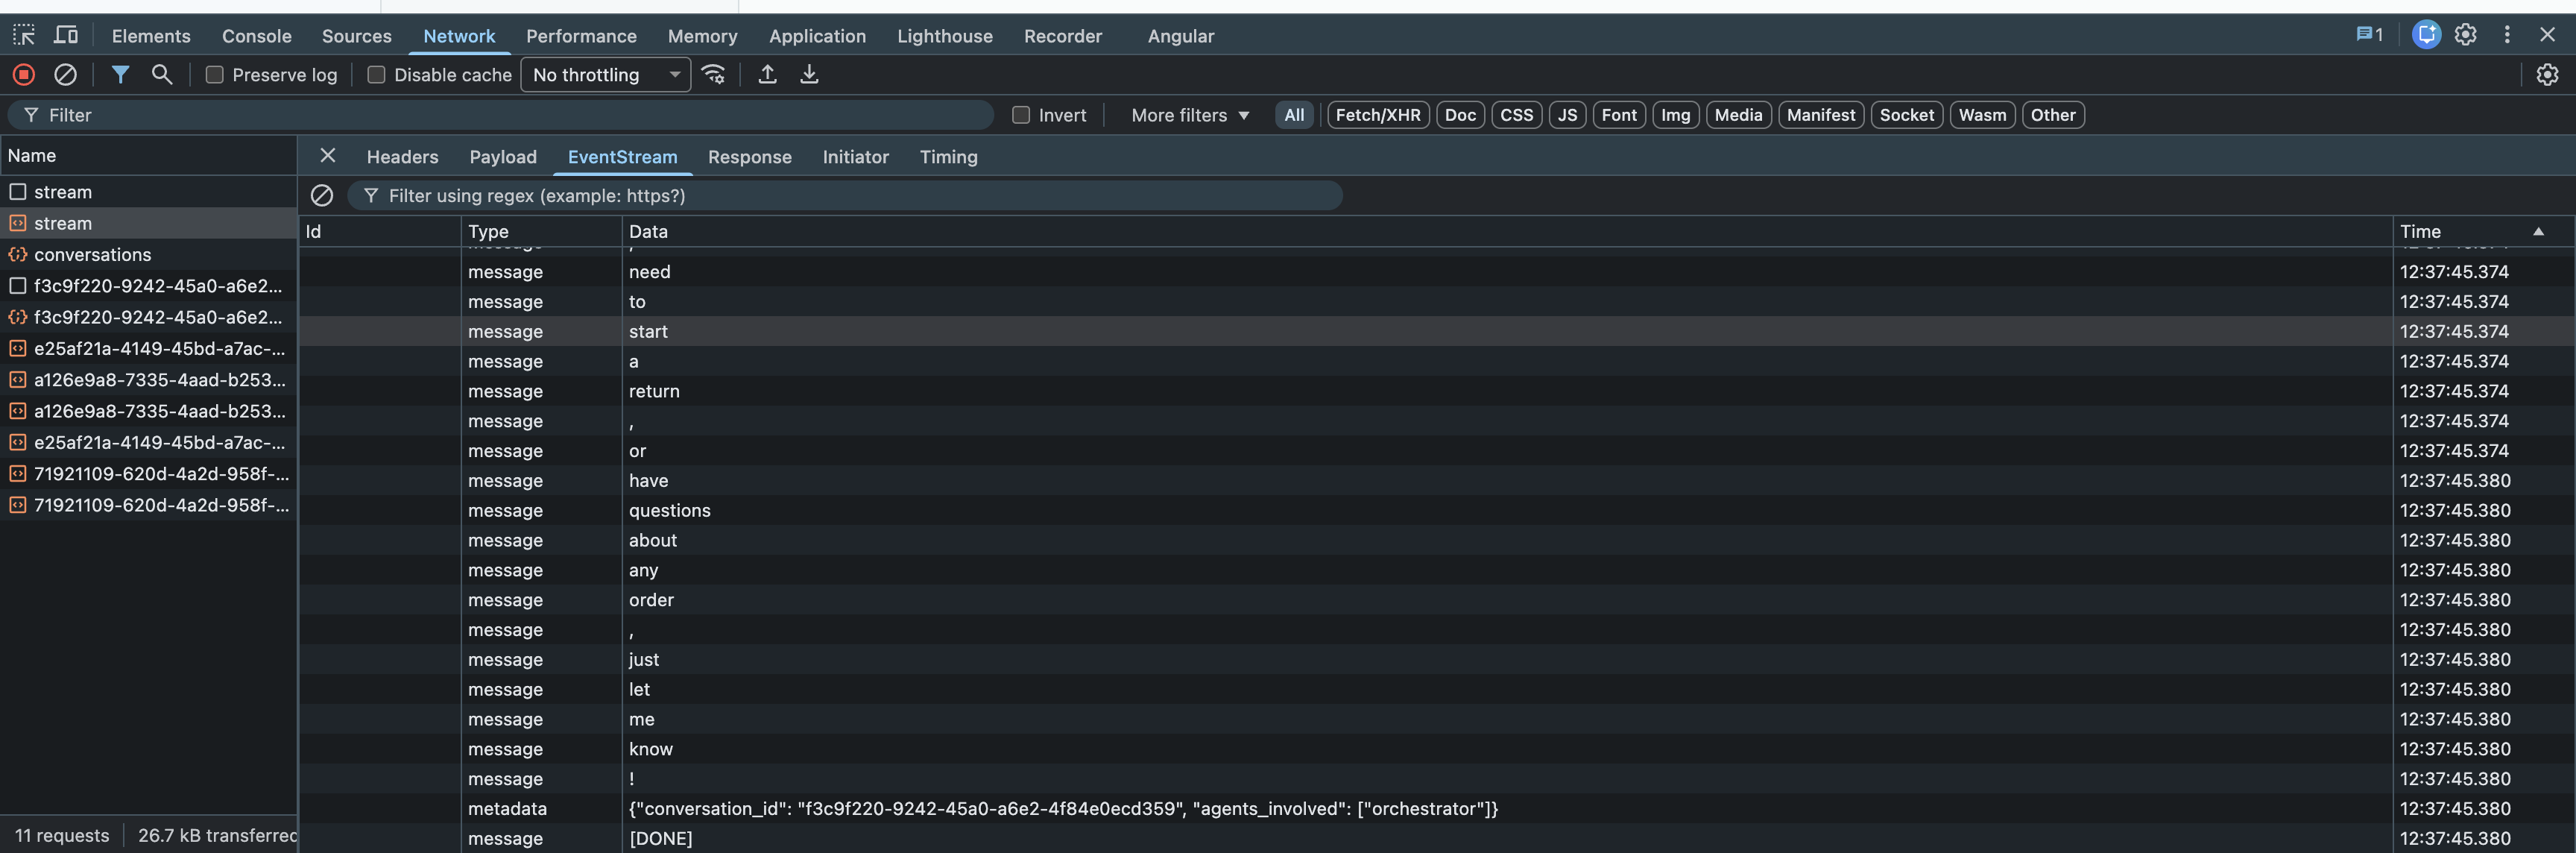
Task: Export requests as HAR file
Action: (x=809, y=74)
